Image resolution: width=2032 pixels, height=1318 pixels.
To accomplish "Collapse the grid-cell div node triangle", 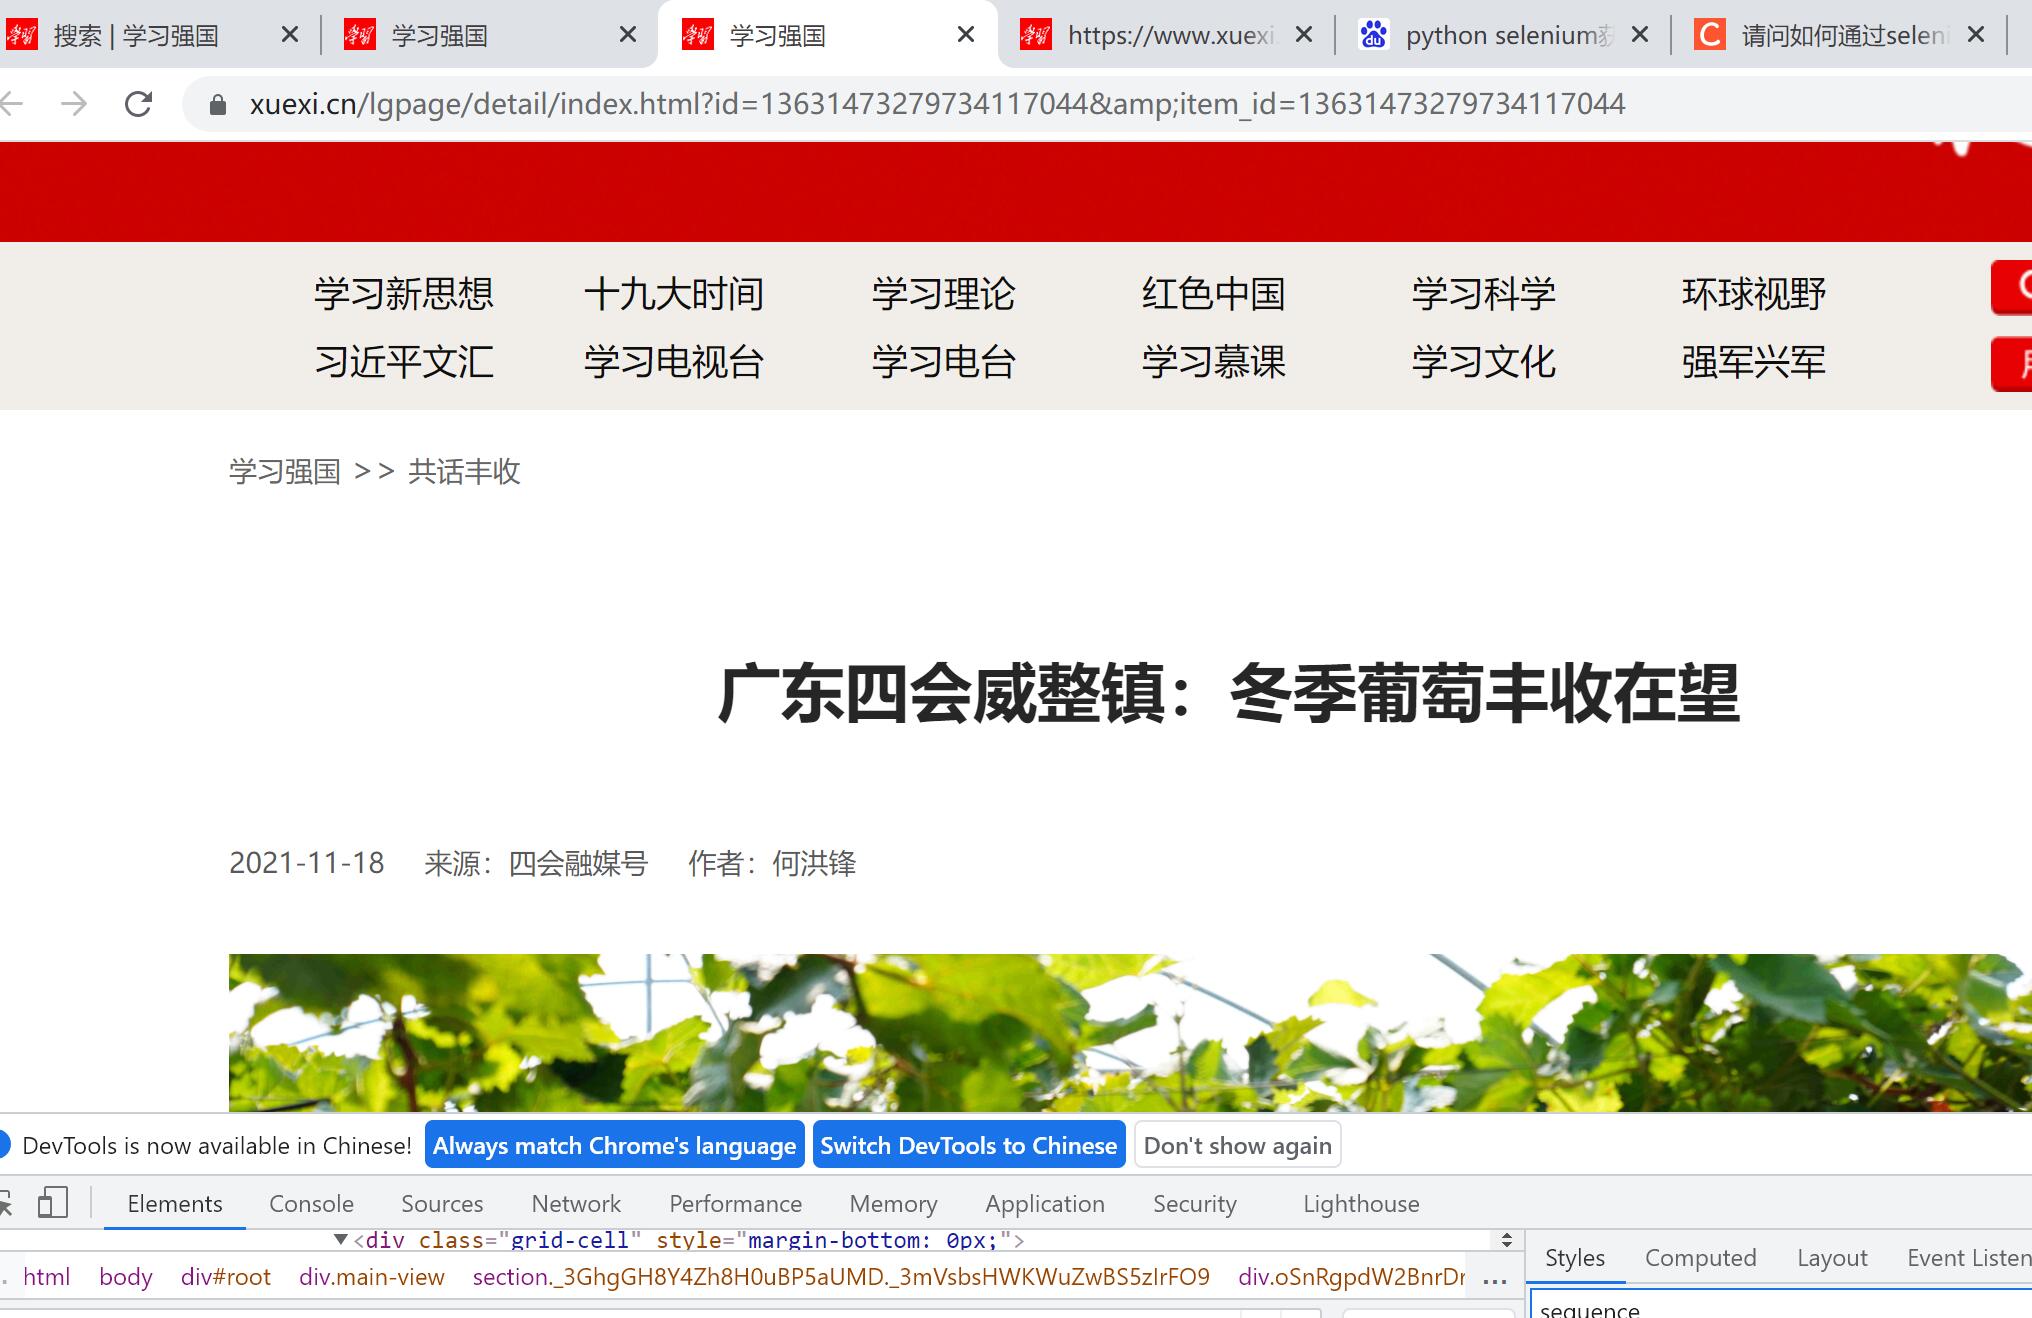I will pyautogui.click(x=341, y=1240).
